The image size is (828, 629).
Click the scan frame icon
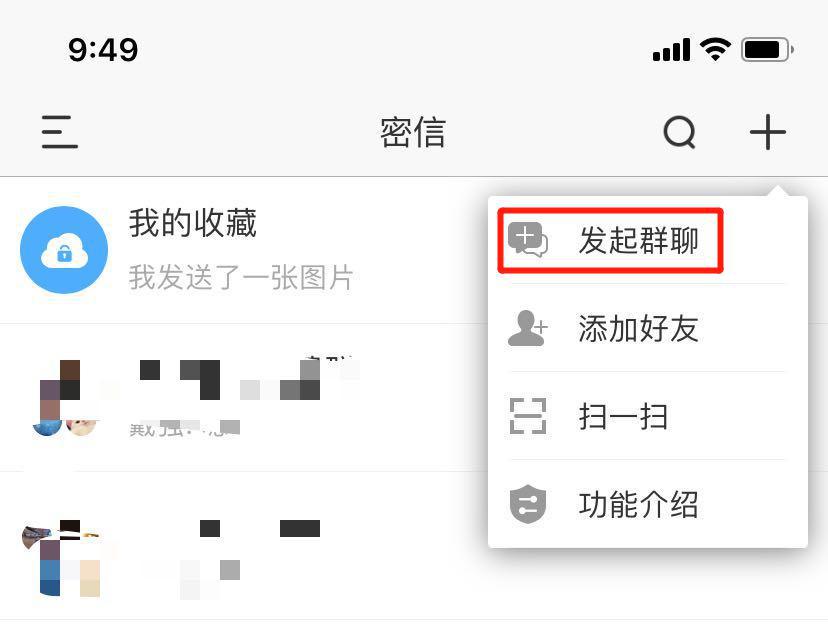click(528, 416)
